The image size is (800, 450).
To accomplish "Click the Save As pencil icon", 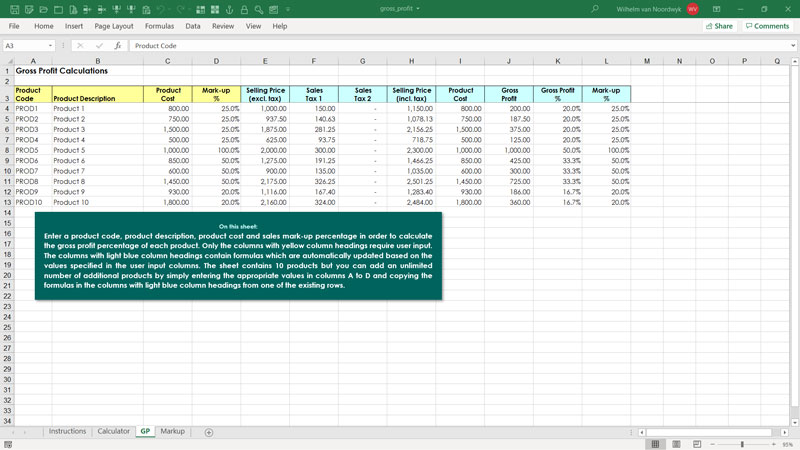I will [29, 10].
